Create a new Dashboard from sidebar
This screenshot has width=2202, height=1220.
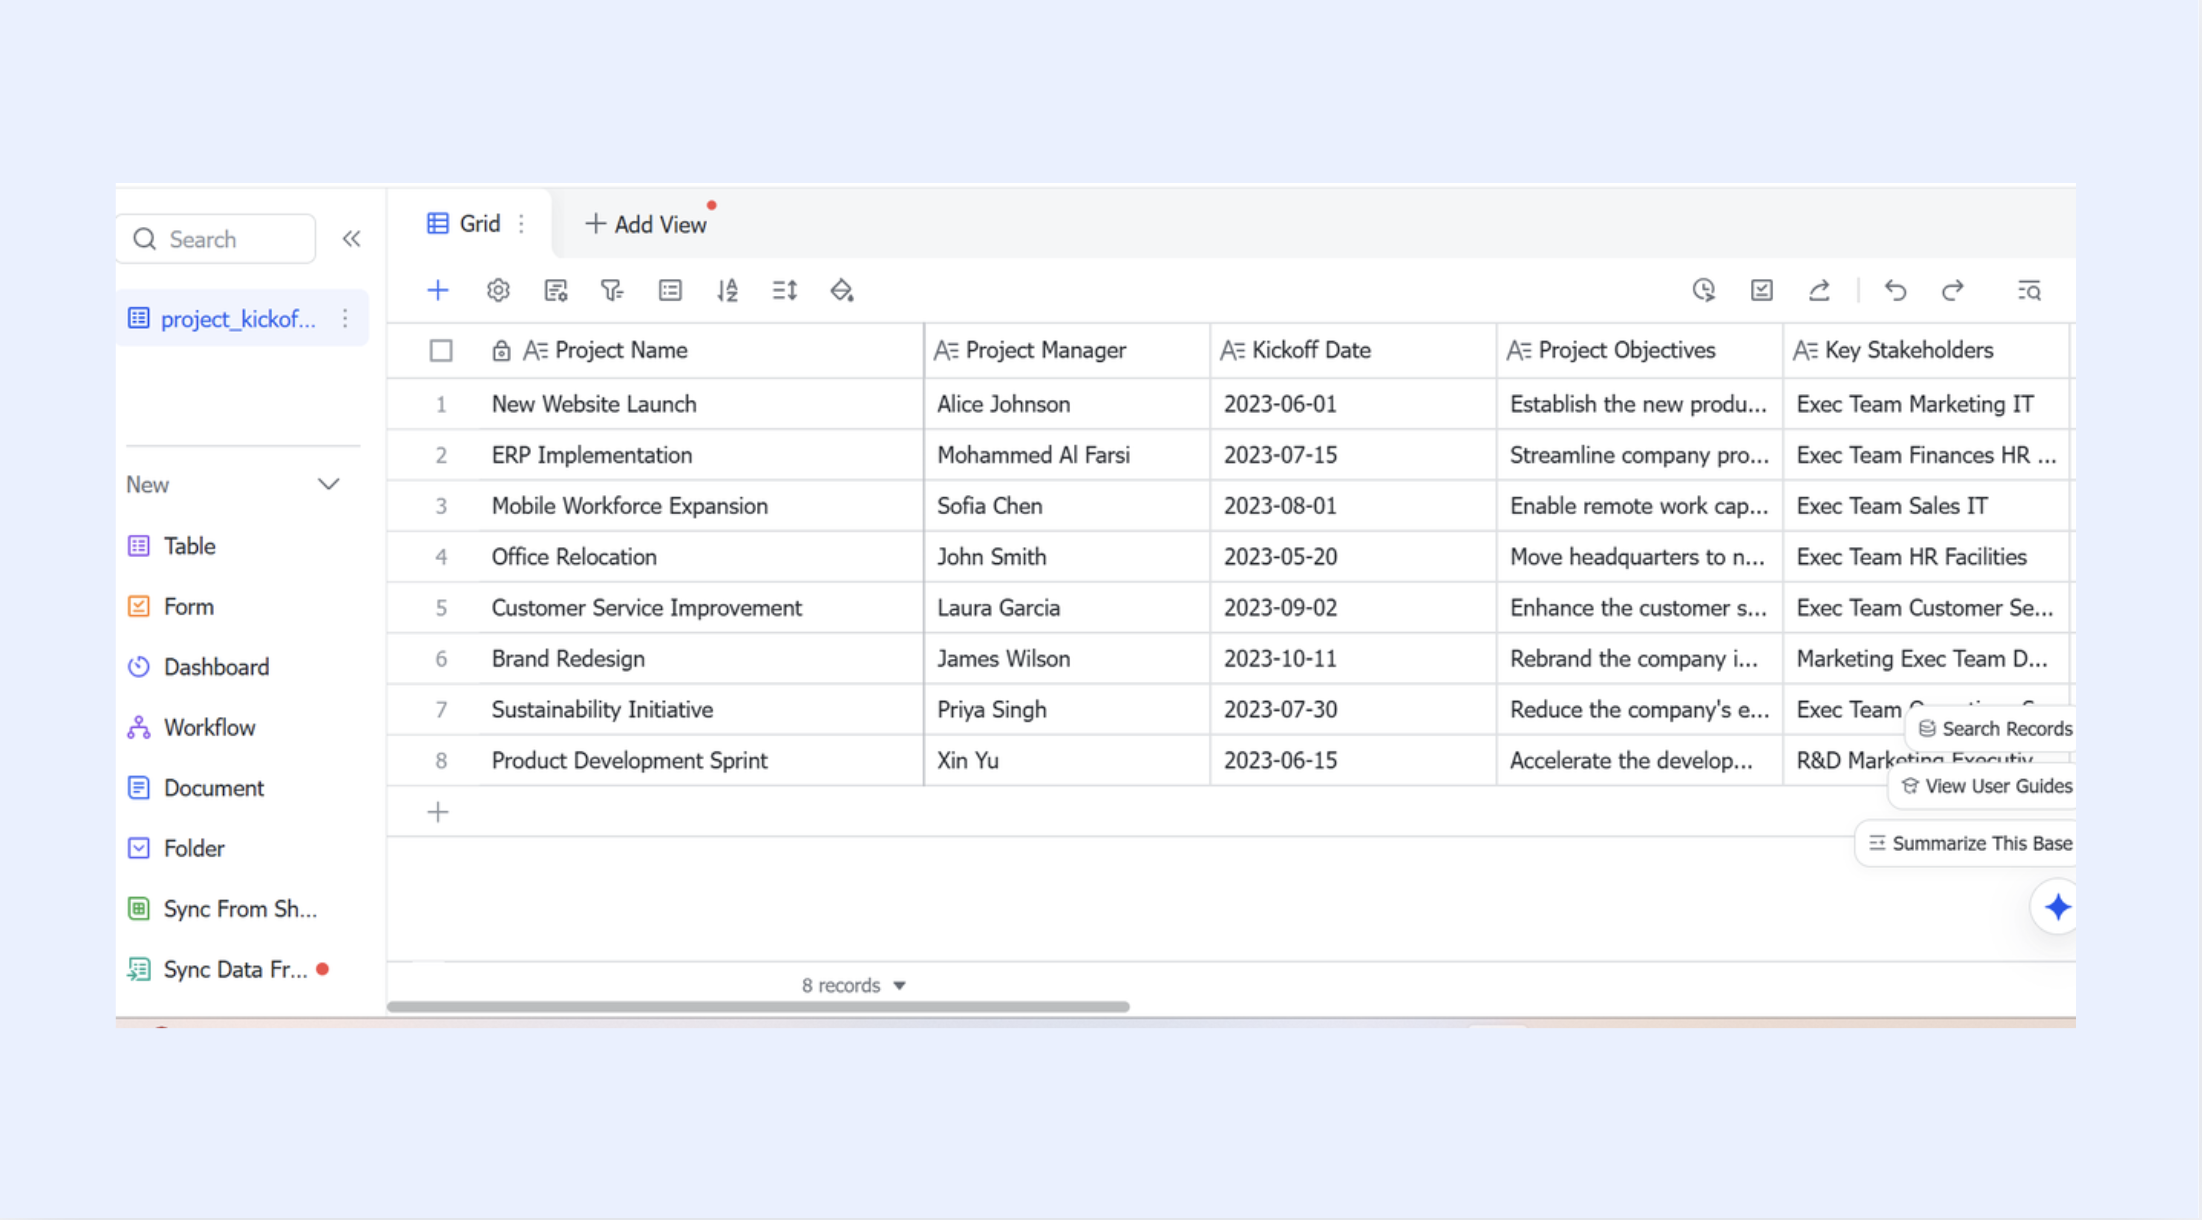198,667
